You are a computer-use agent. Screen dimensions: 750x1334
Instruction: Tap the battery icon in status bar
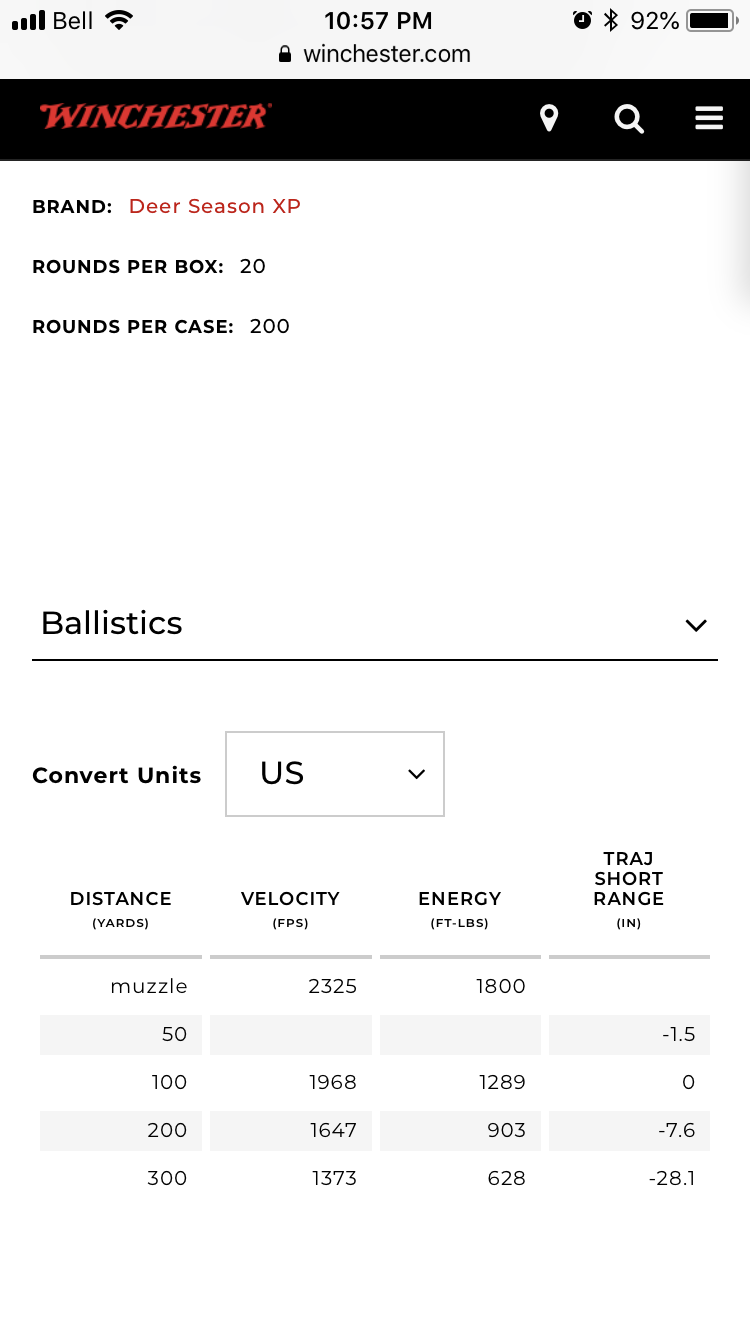(712, 20)
